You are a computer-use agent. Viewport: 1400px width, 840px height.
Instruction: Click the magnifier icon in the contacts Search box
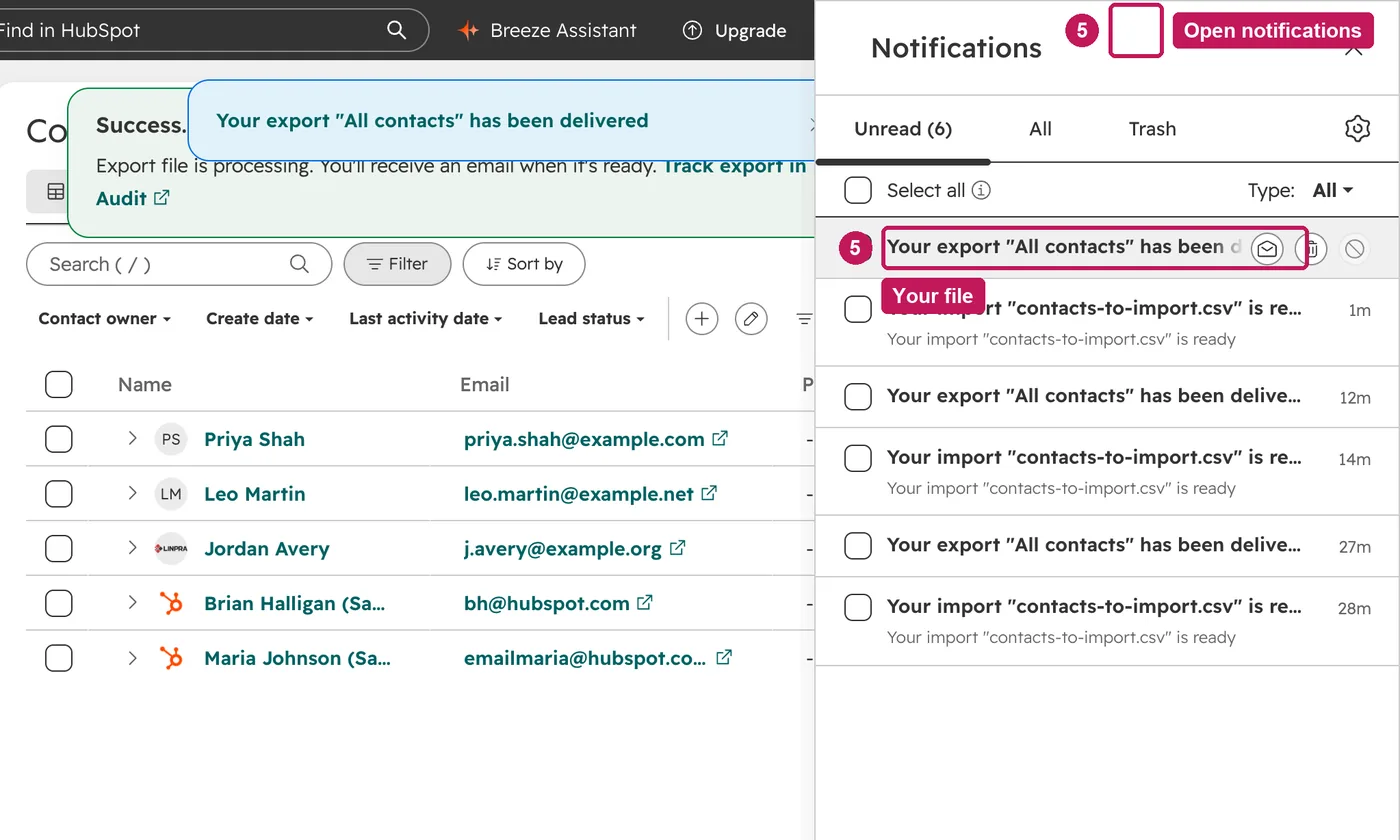(299, 264)
